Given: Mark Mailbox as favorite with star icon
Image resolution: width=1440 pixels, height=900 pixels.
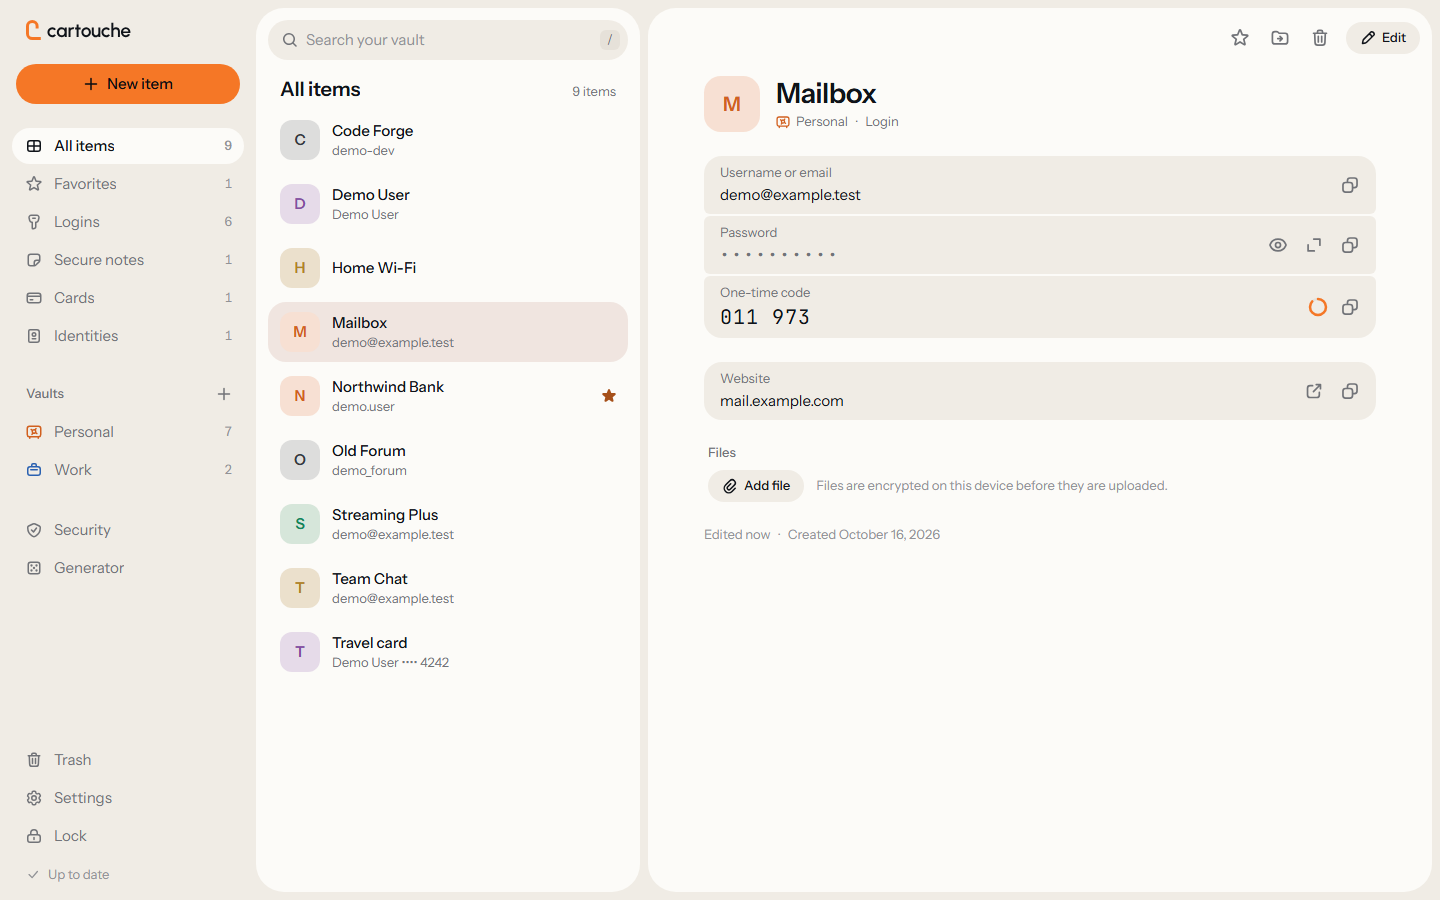Looking at the screenshot, I should pos(1240,38).
